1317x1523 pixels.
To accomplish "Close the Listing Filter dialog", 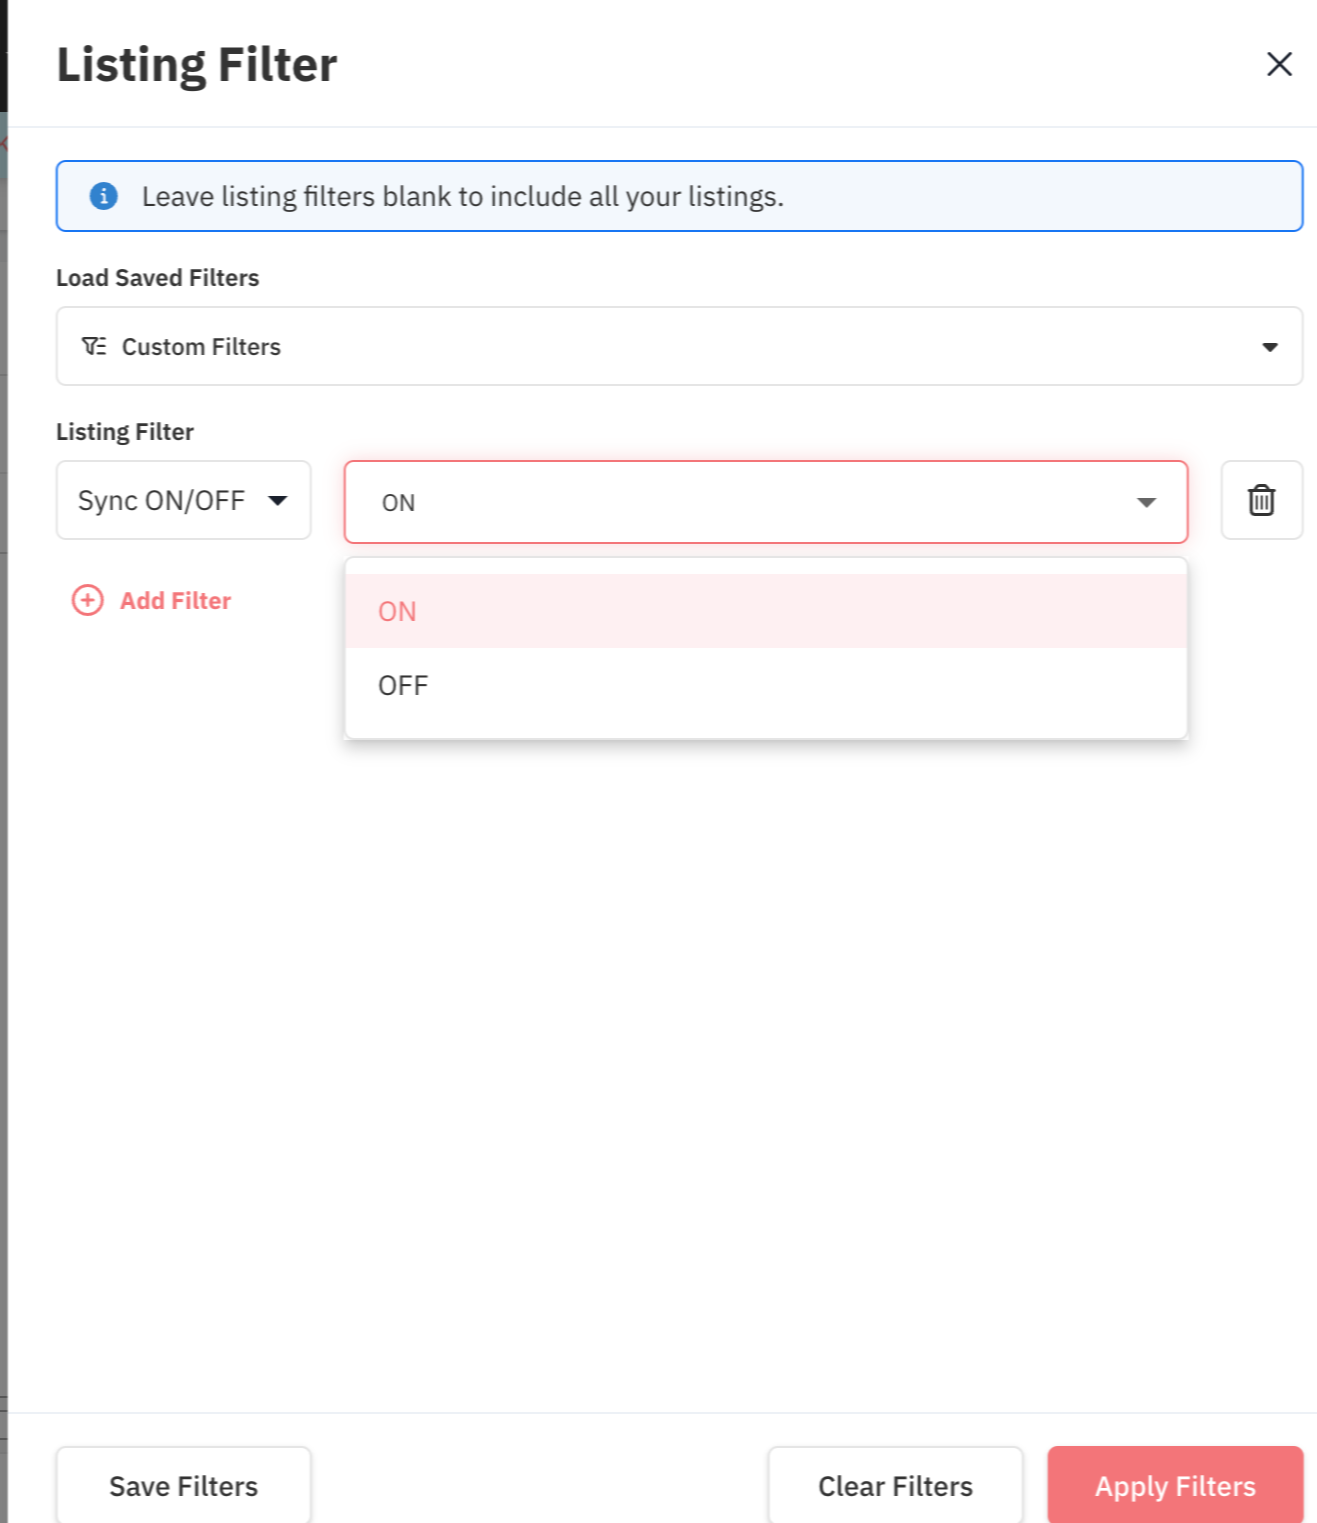I will tap(1279, 64).
